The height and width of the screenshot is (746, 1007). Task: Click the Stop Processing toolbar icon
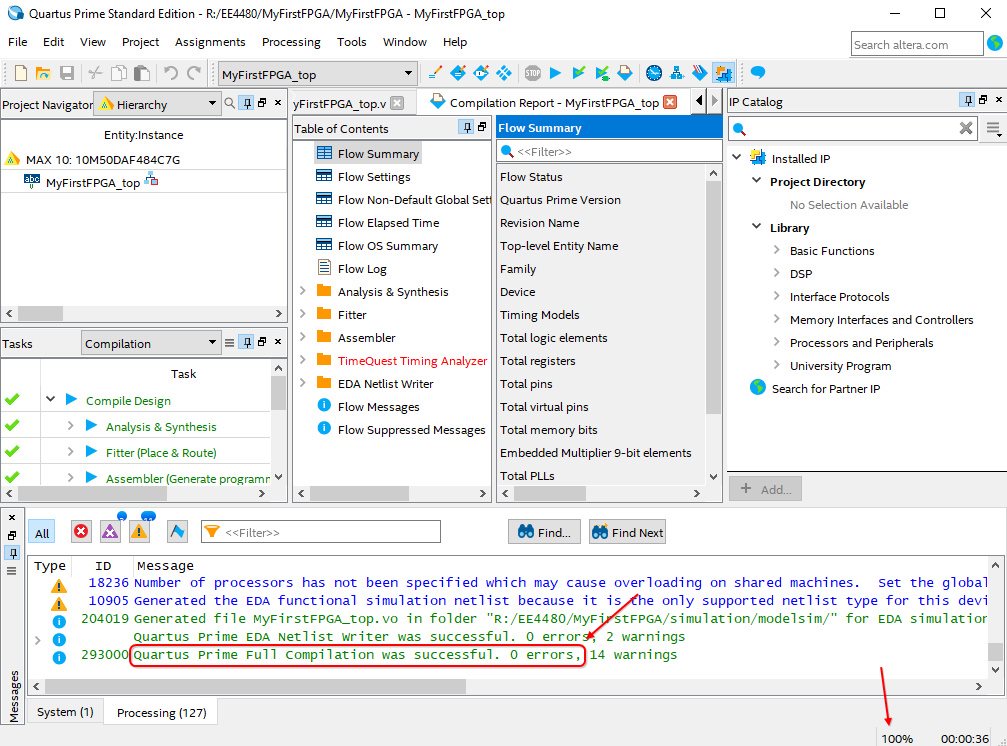click(x=533, y=73)
